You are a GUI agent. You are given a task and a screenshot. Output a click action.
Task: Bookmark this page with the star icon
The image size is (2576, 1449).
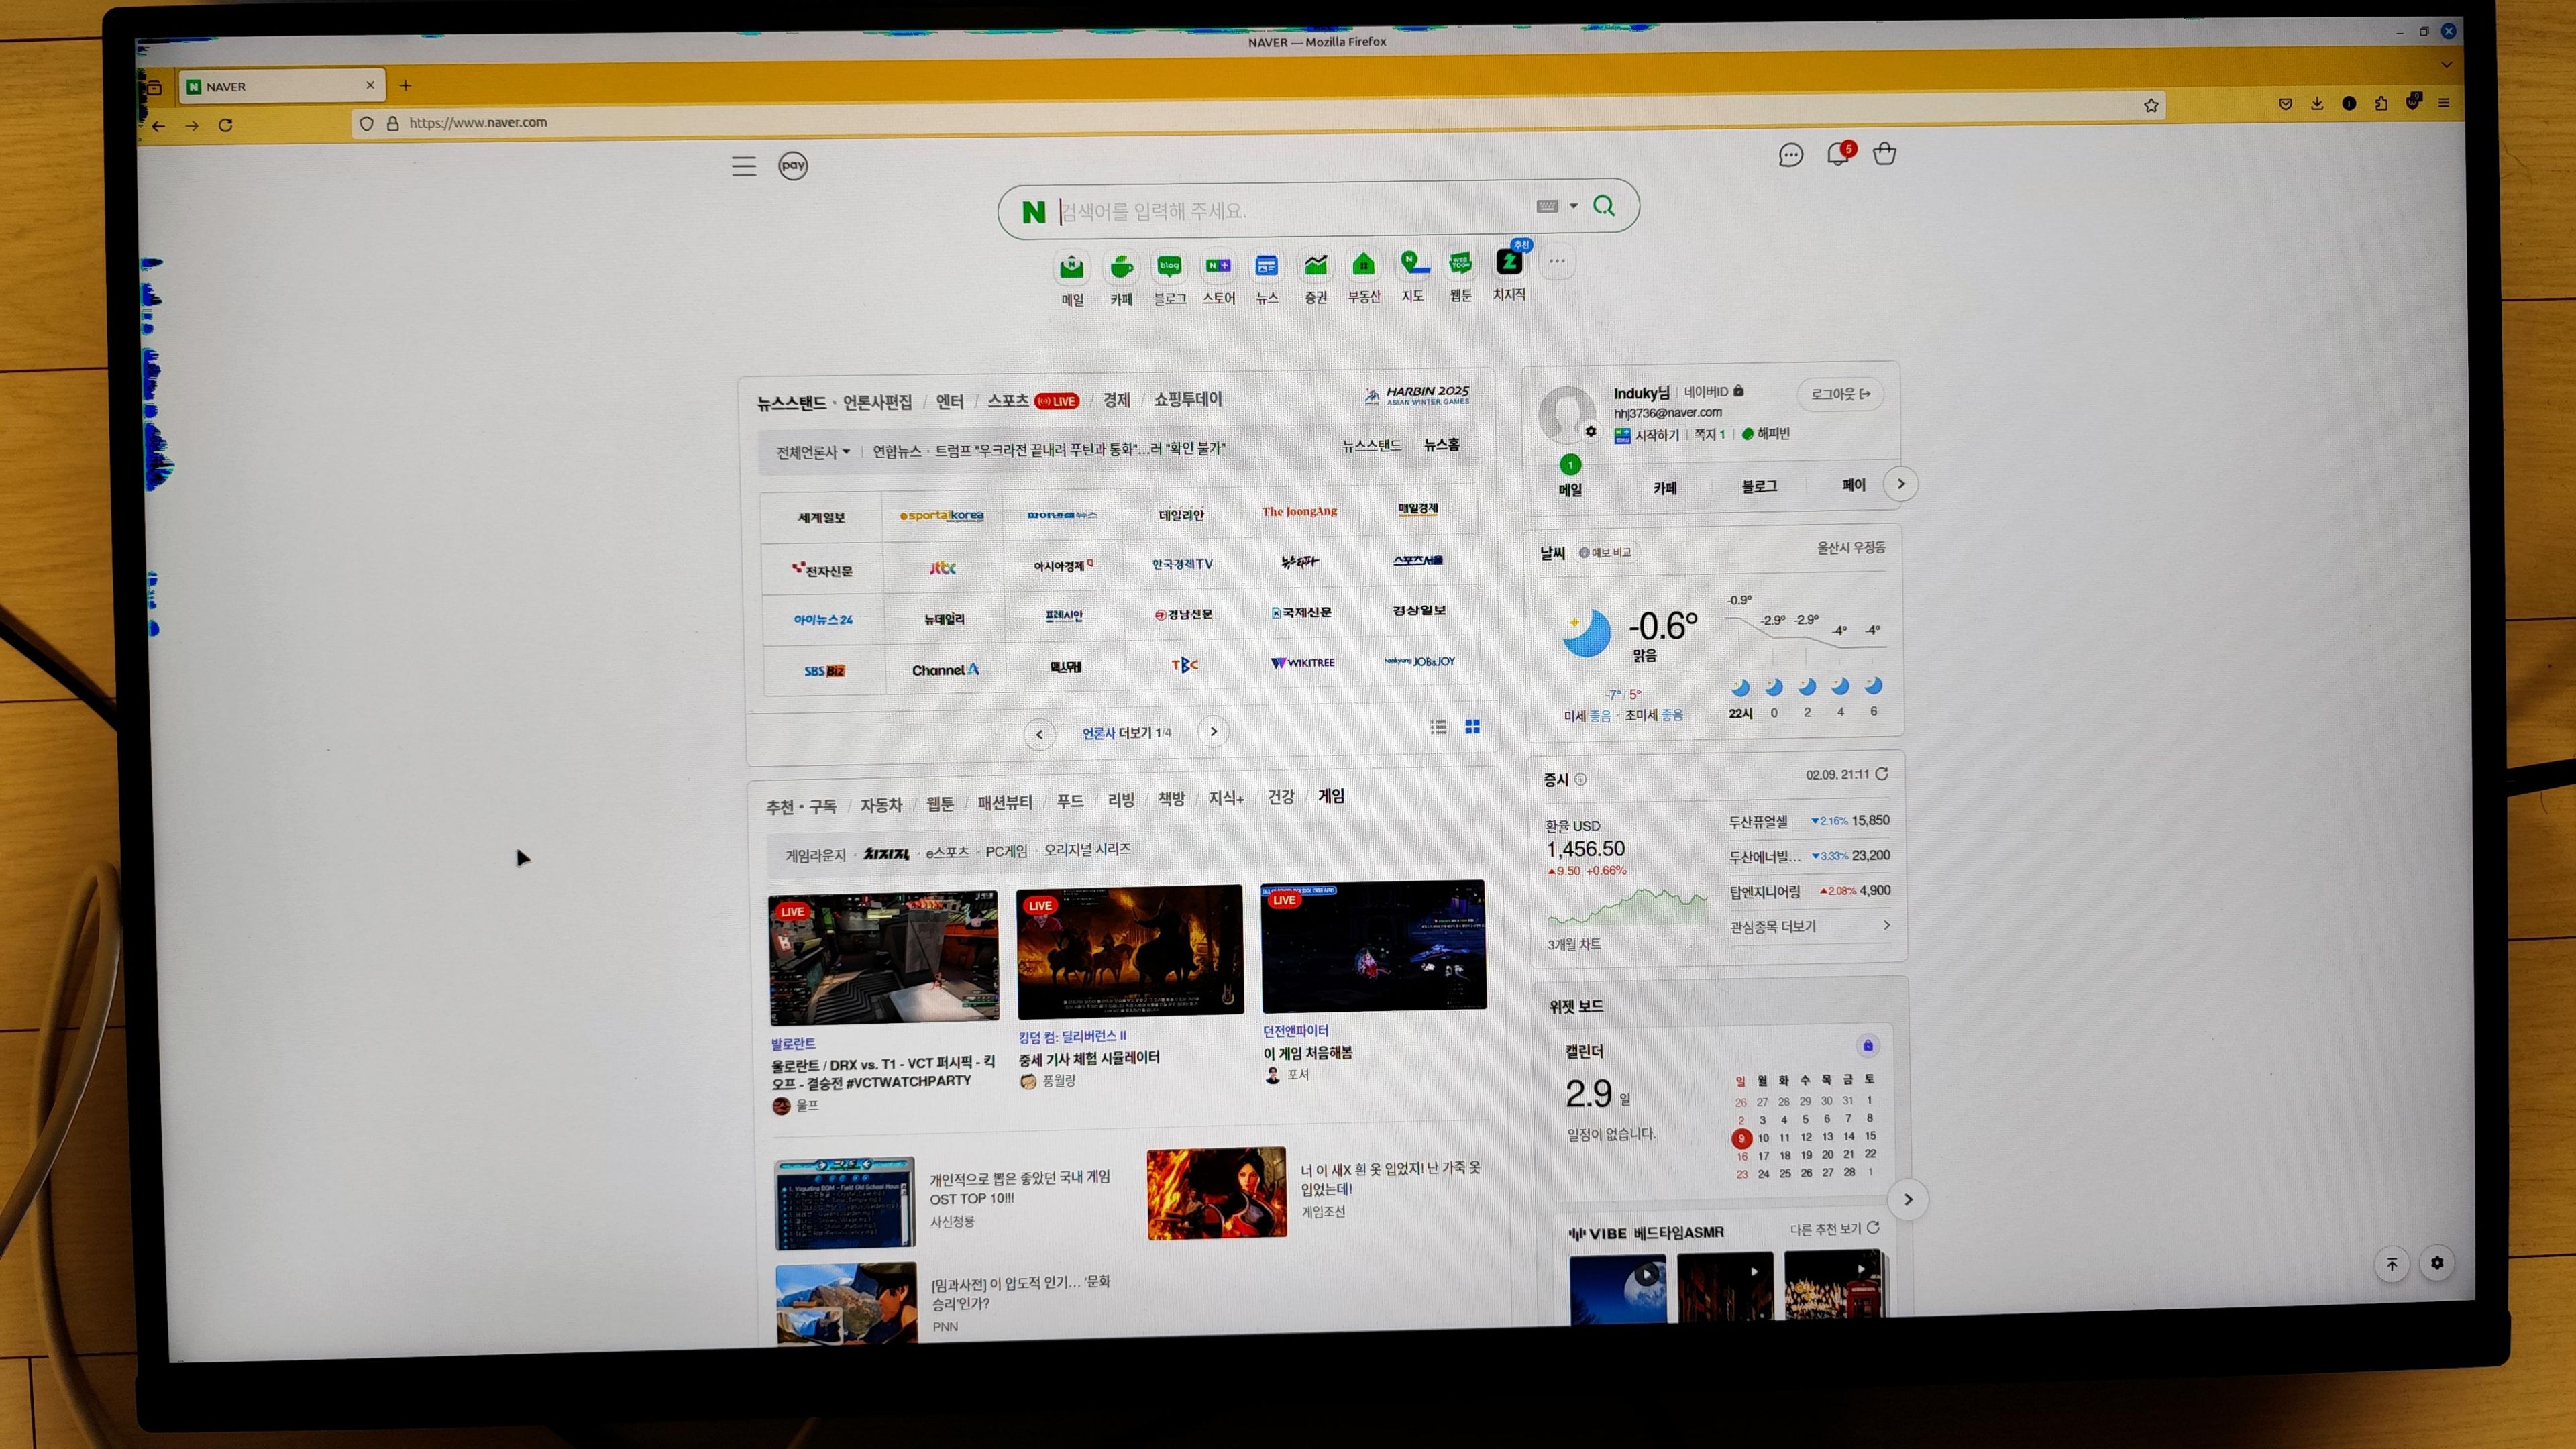(x=2151, y=105)
